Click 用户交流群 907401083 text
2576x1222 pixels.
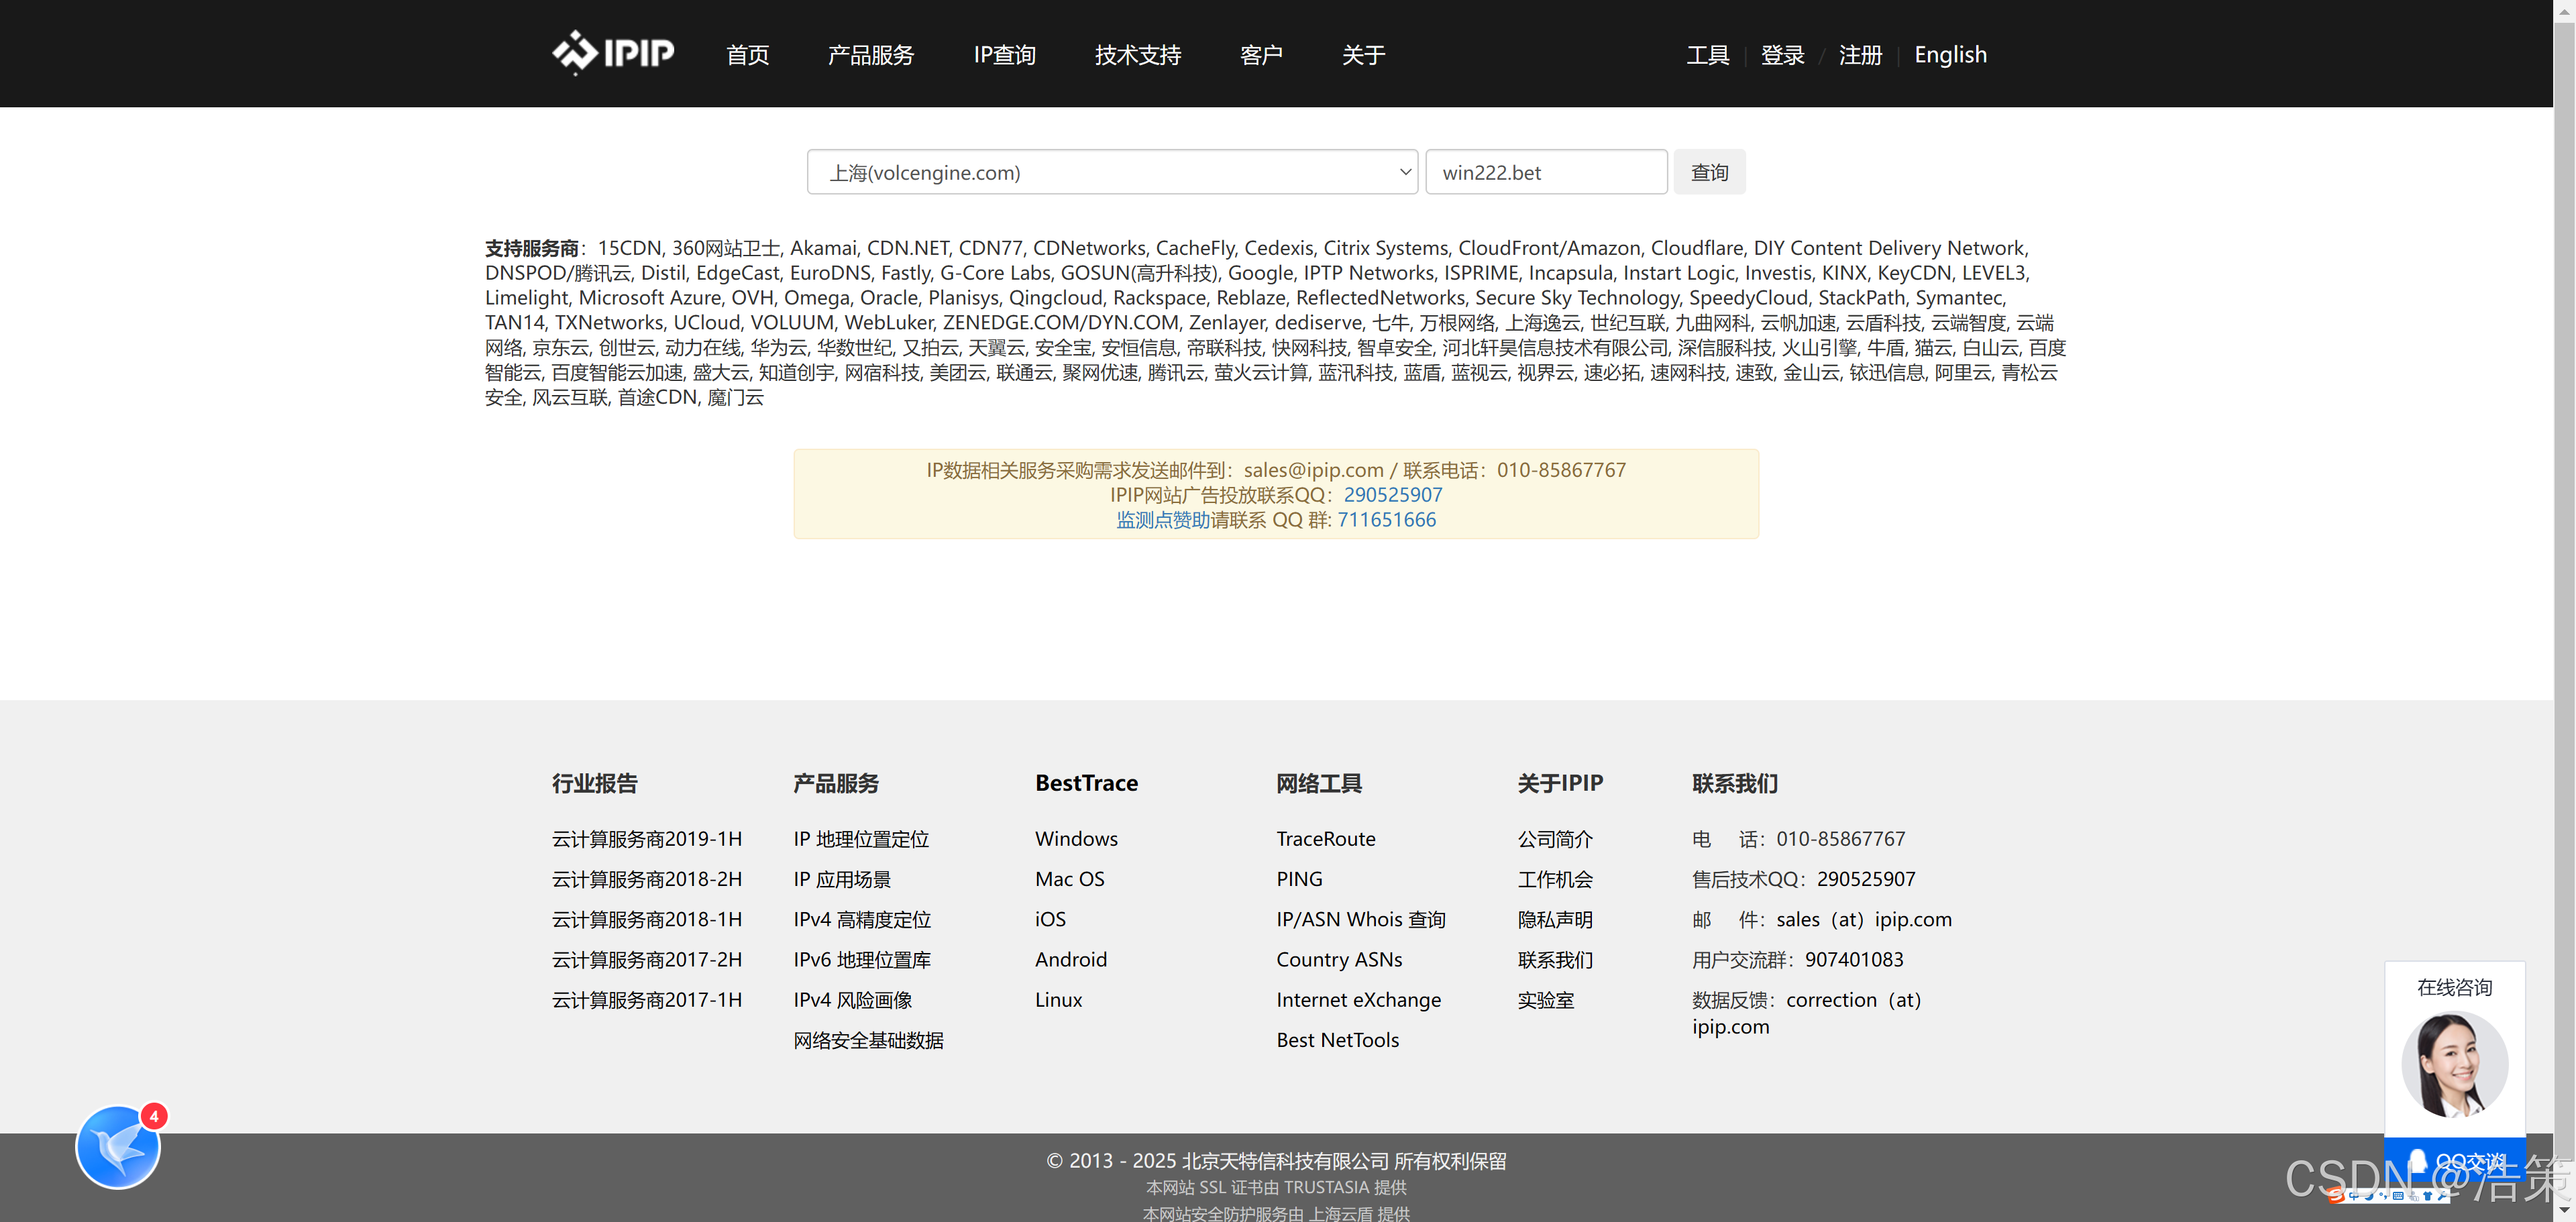(1797, 959)
